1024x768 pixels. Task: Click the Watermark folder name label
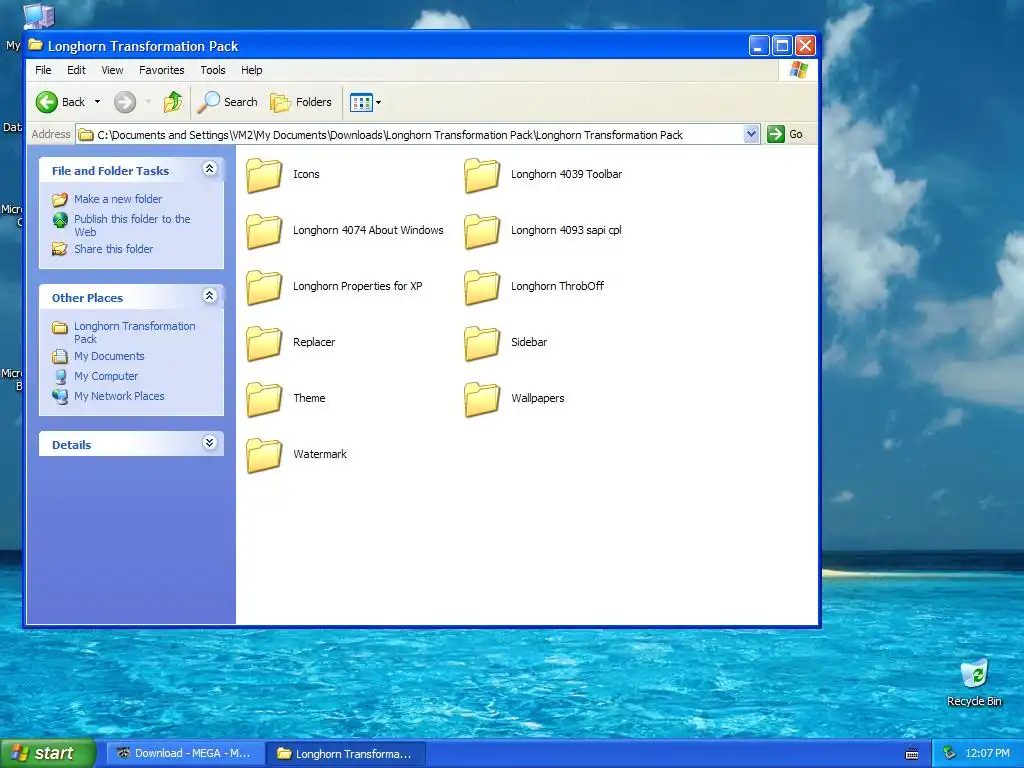[320, 454]
